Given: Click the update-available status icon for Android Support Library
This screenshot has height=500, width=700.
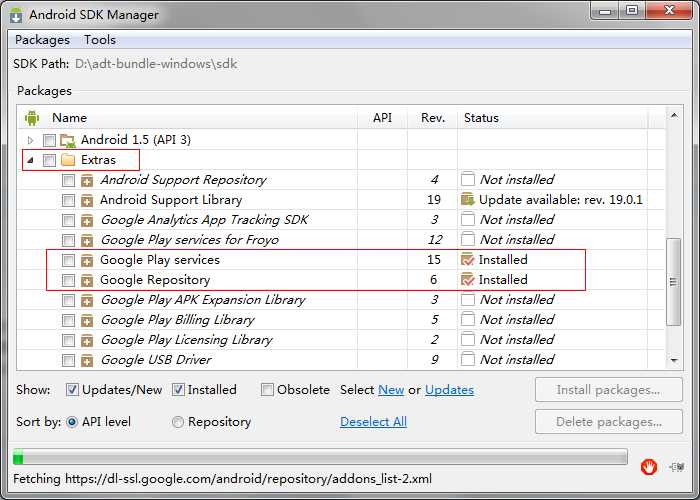Looking at the screenshot, I should (467, 200).
